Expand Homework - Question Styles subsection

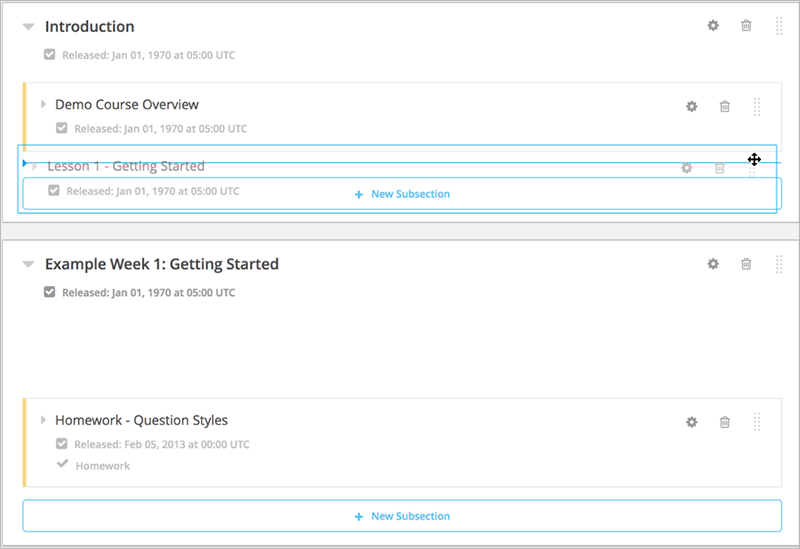coord(43,420)
